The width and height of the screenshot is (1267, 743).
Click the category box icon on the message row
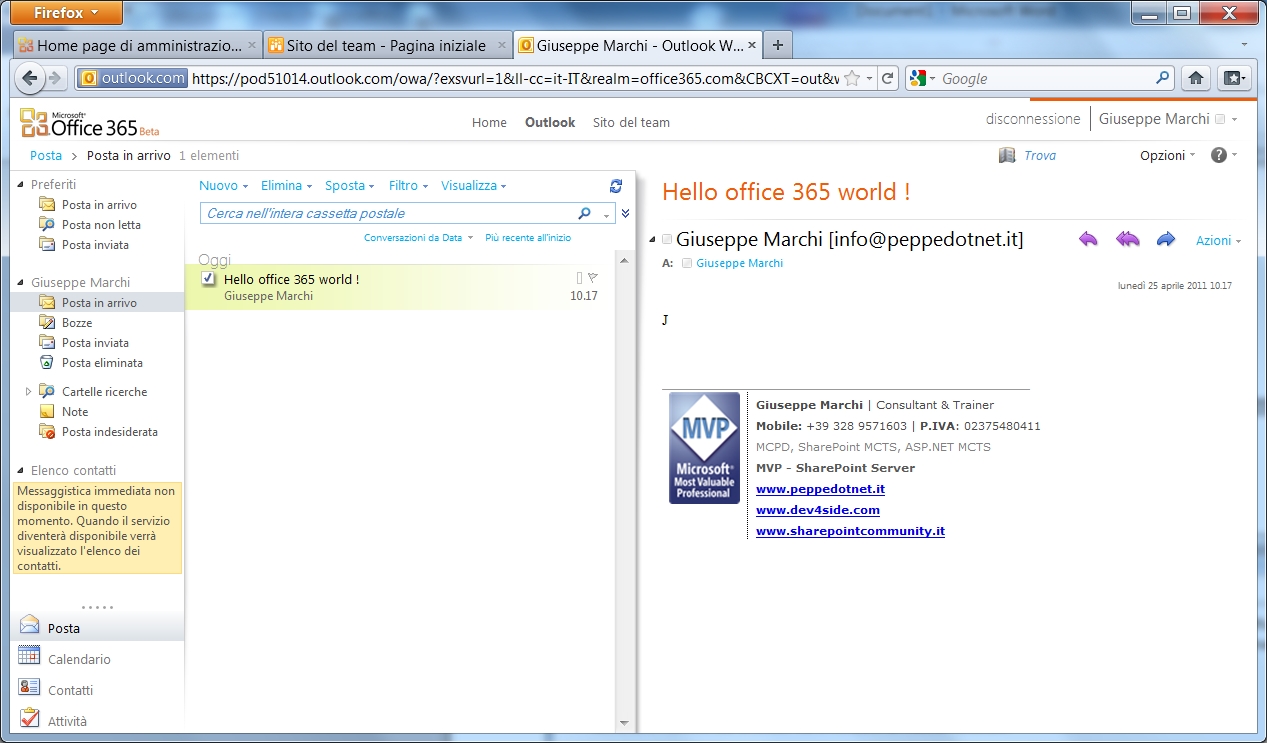(x=579, y=278)
